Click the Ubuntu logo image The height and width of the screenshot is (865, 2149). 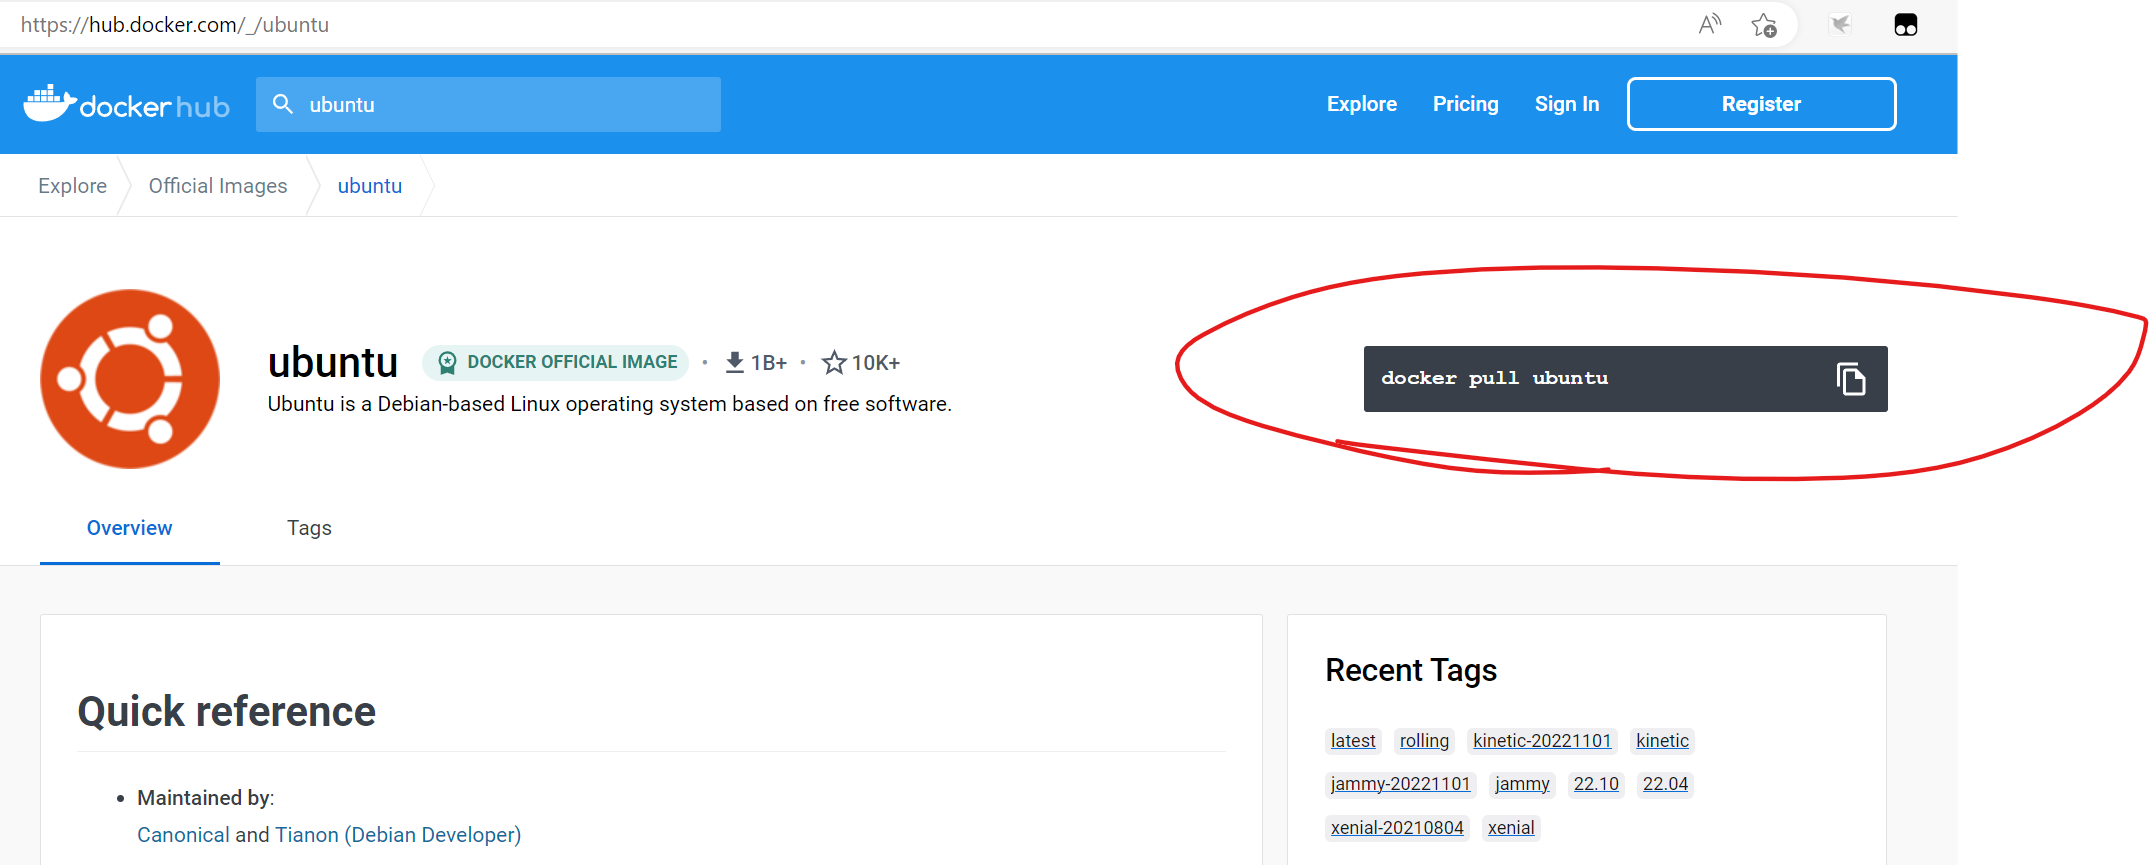pos(130,379)
